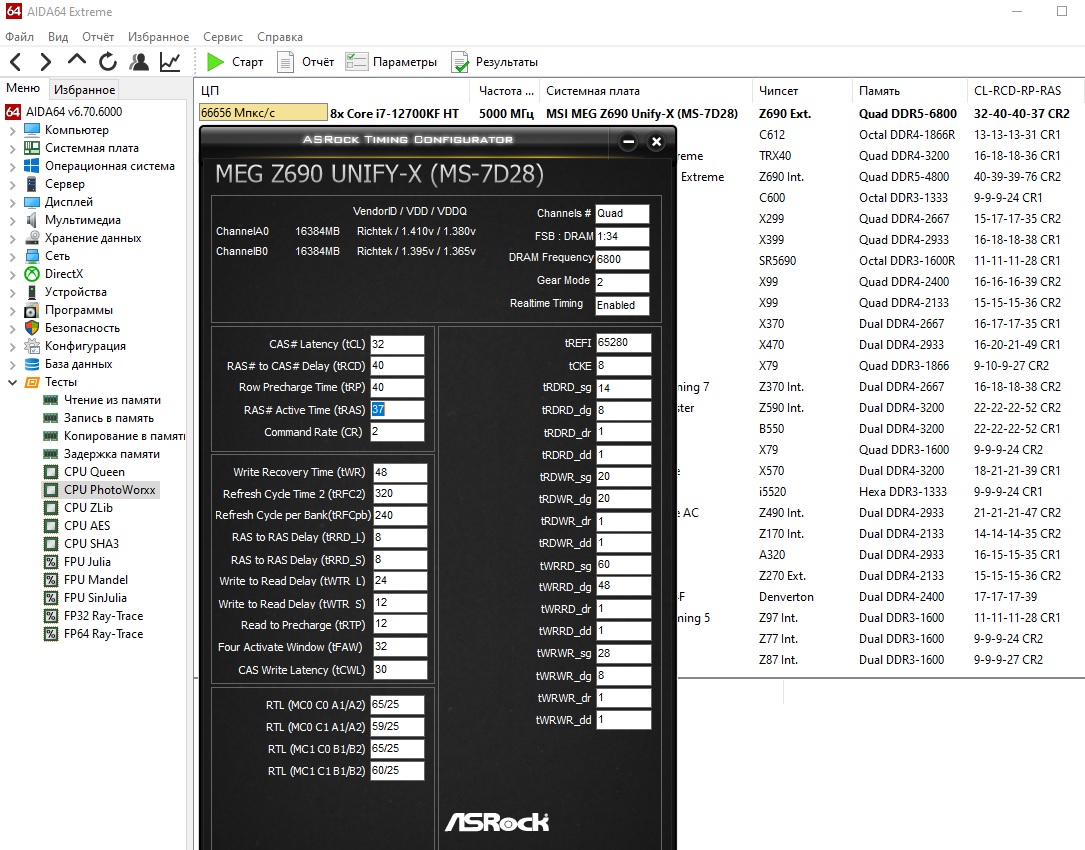Image resolution: width=1085 pixels, height=850 pixels.
Task: Click the RAS# Active Time (tRAS) field
Action: (397, 410)
